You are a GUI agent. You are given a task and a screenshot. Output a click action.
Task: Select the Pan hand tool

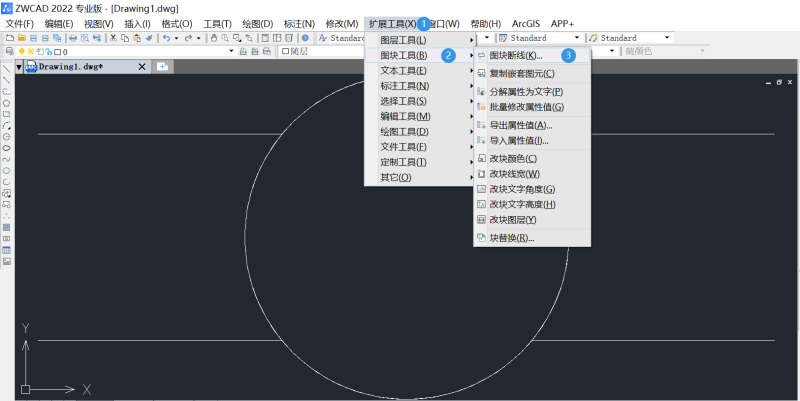coord(211,38)
